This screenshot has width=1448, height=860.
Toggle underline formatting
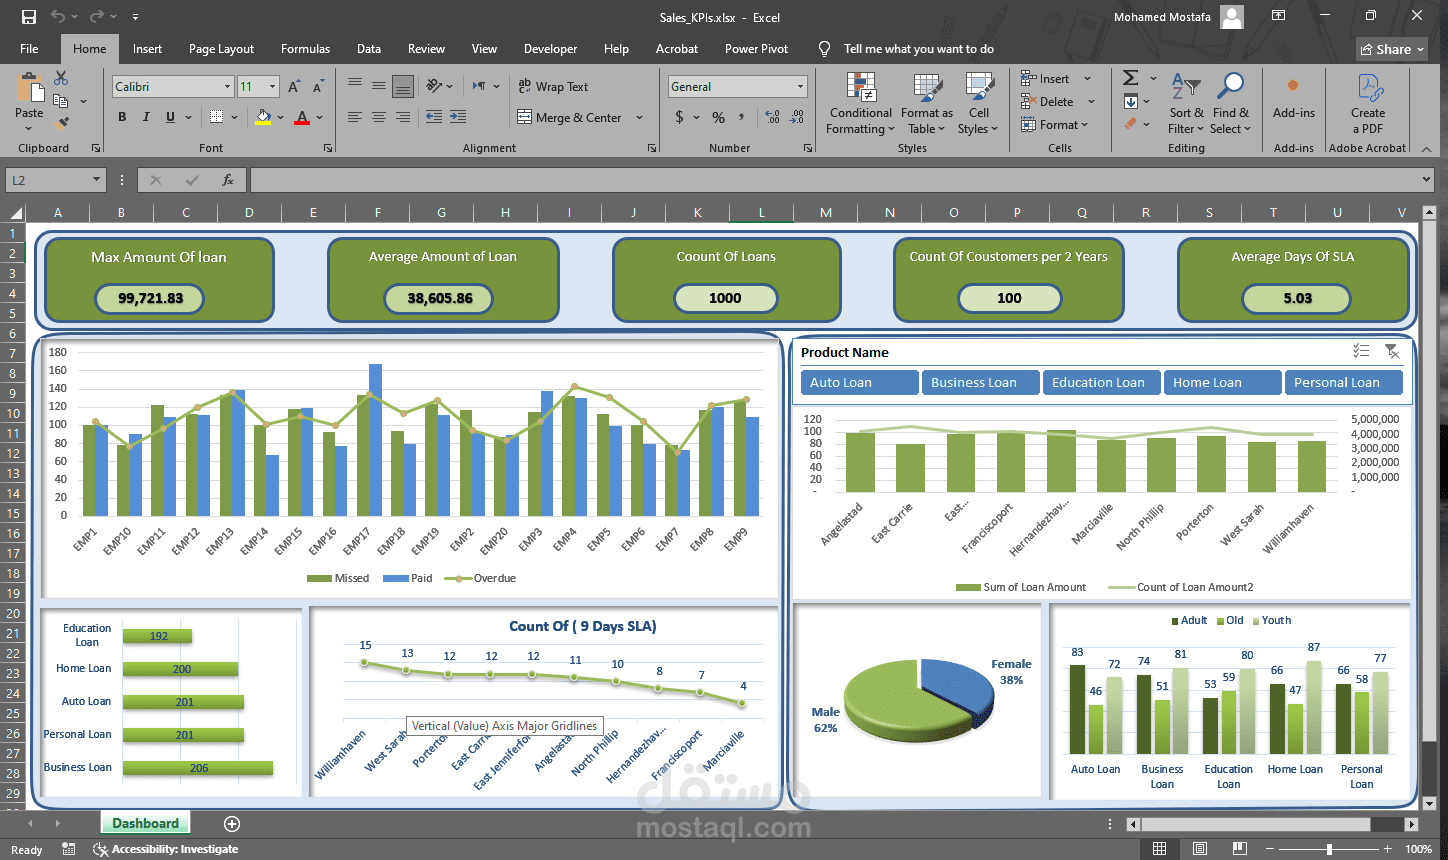(x=170, y=117)
